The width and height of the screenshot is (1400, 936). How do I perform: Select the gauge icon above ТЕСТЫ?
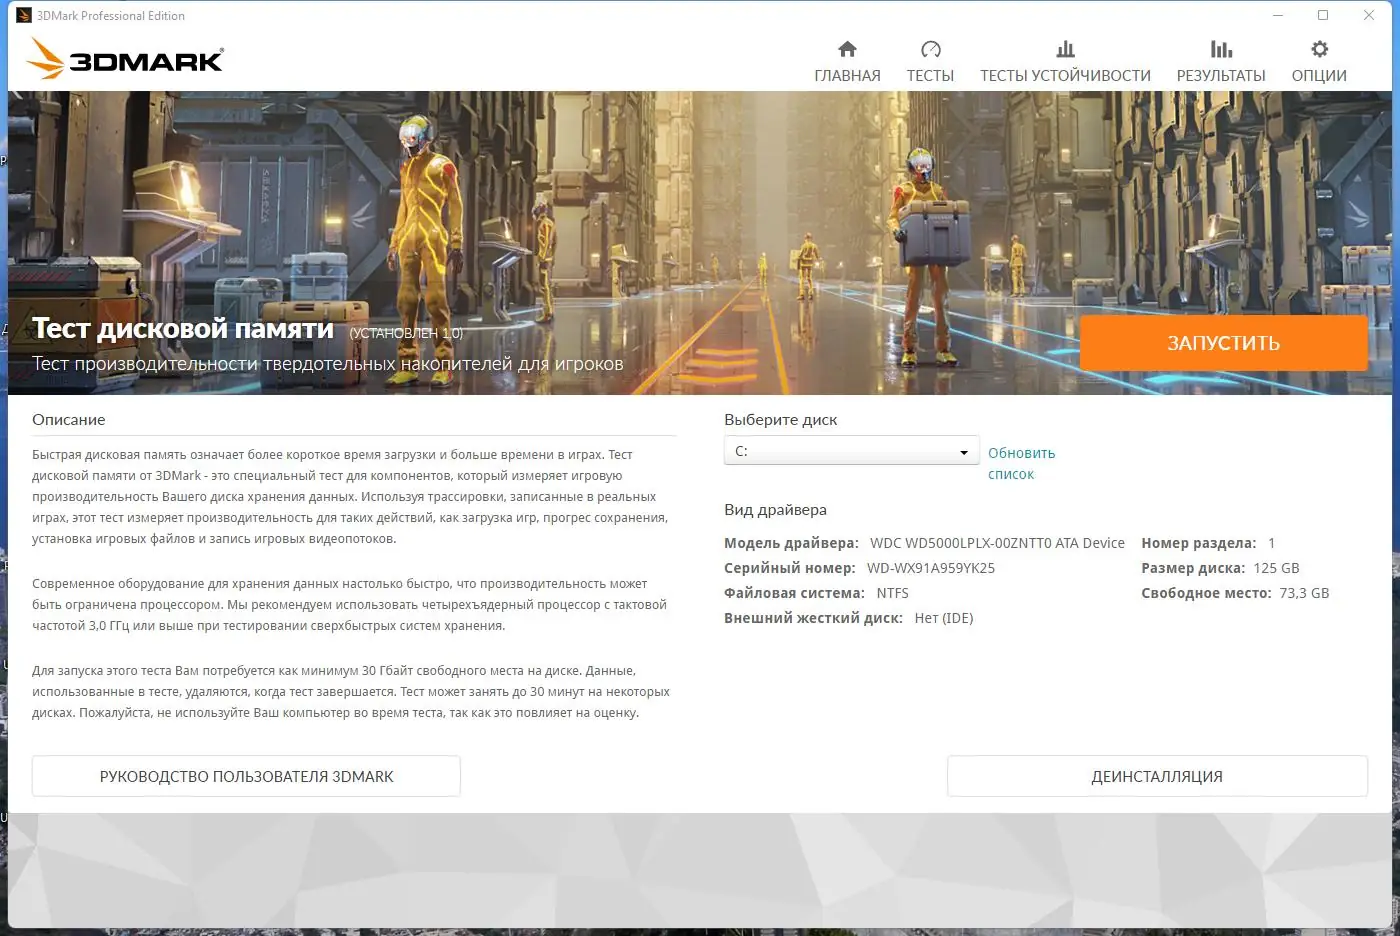(x=930, y=47)
